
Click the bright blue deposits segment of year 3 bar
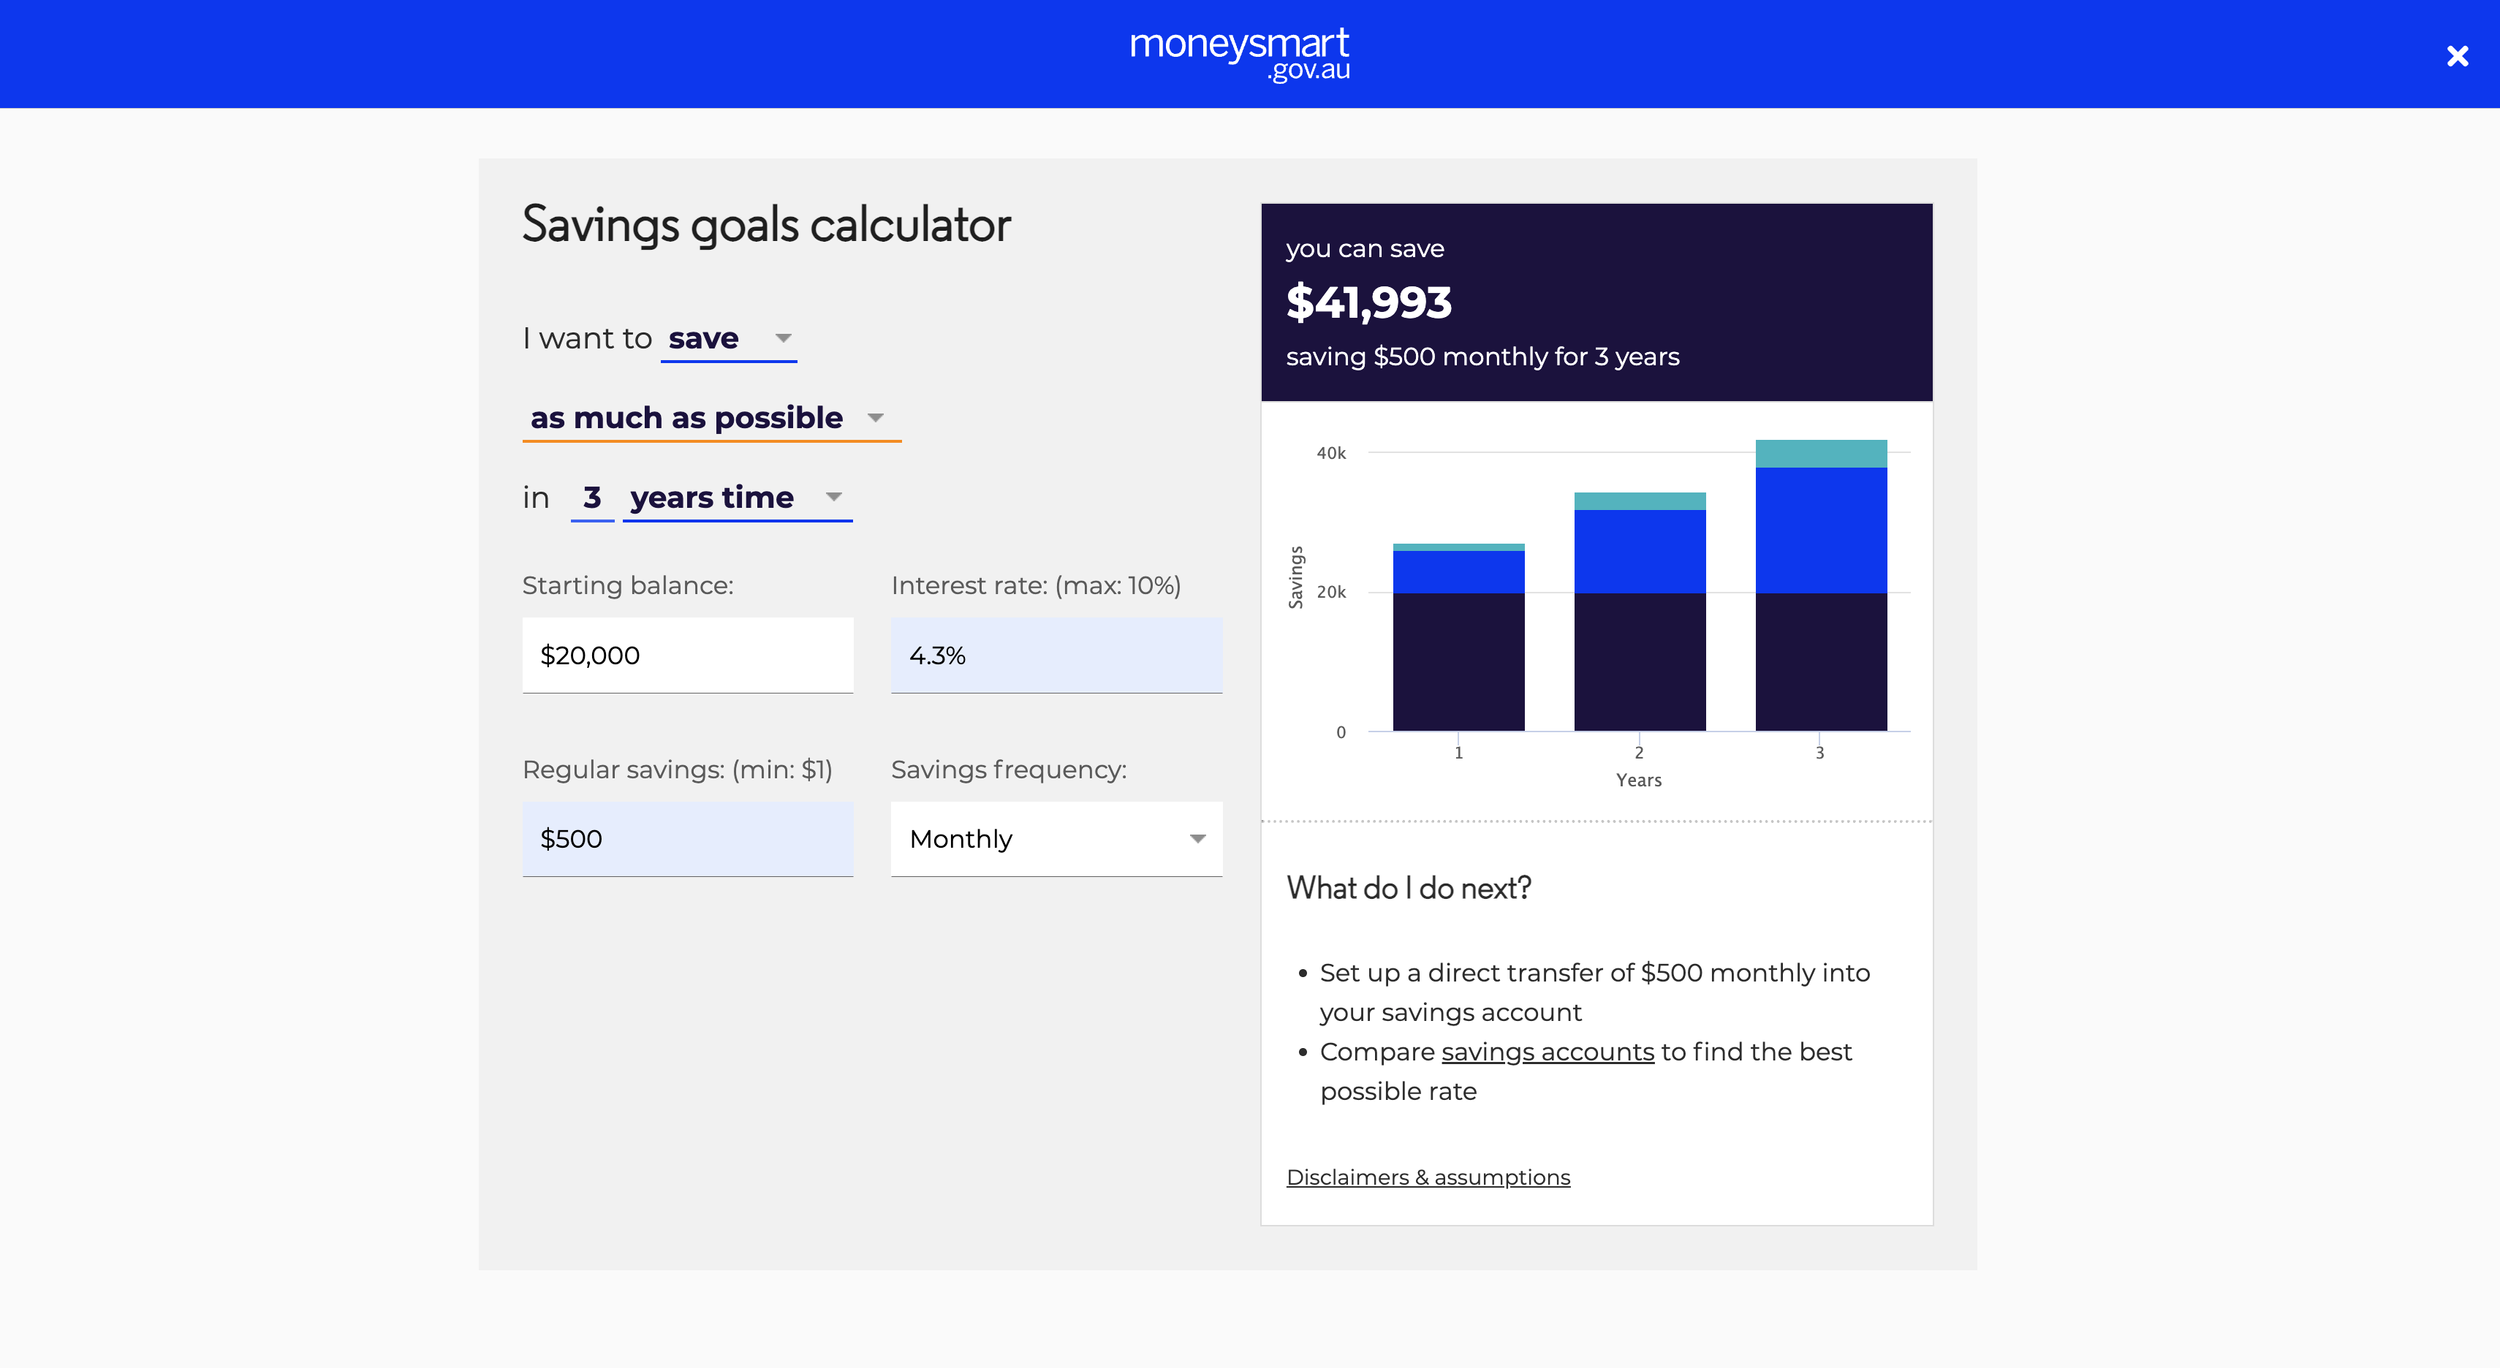point(1821,530)
